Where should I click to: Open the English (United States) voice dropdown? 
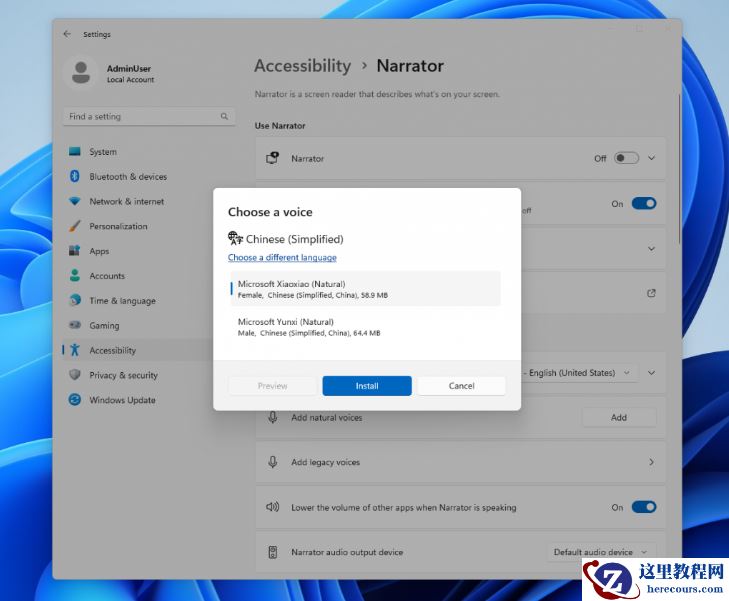pos(579,373)
